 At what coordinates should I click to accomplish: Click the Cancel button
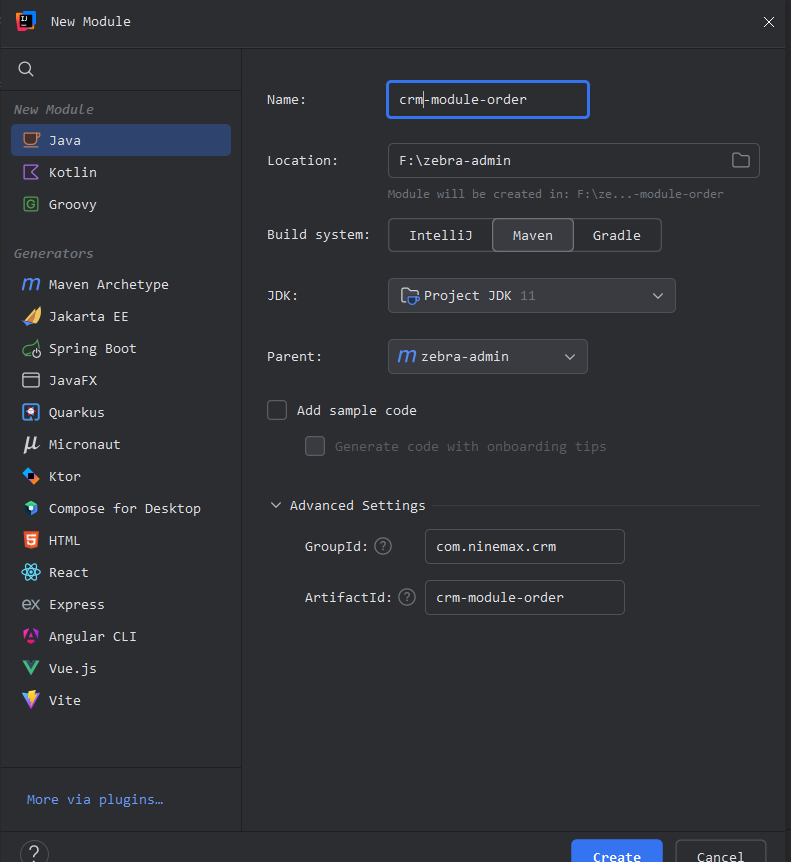(720, 851)
